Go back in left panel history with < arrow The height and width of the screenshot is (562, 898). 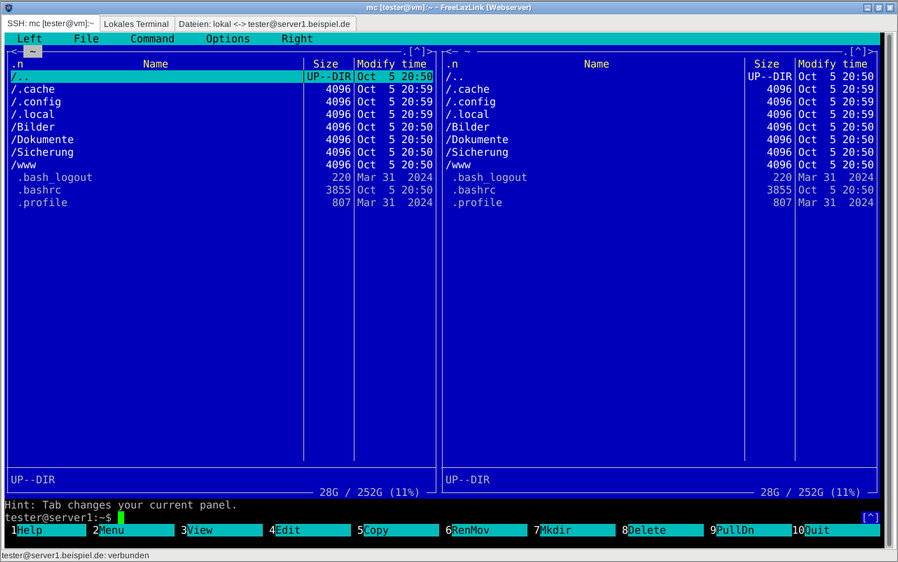point(13,52)
